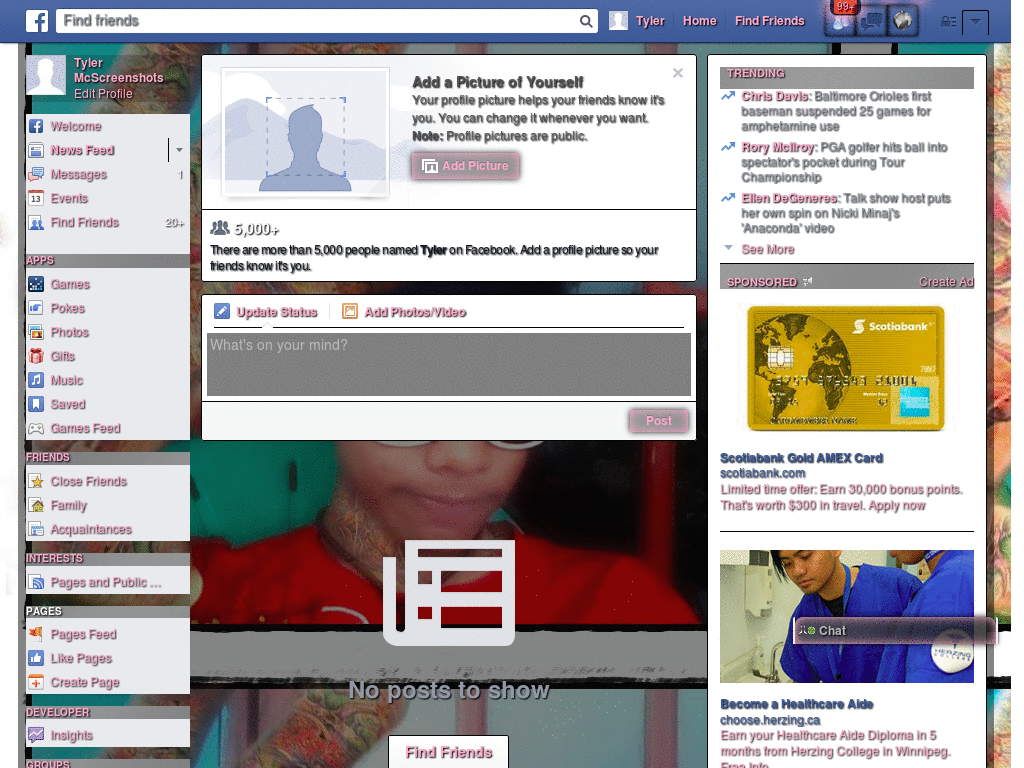
Task: Click the healthcare aide ad image
Action: [846, 616]
